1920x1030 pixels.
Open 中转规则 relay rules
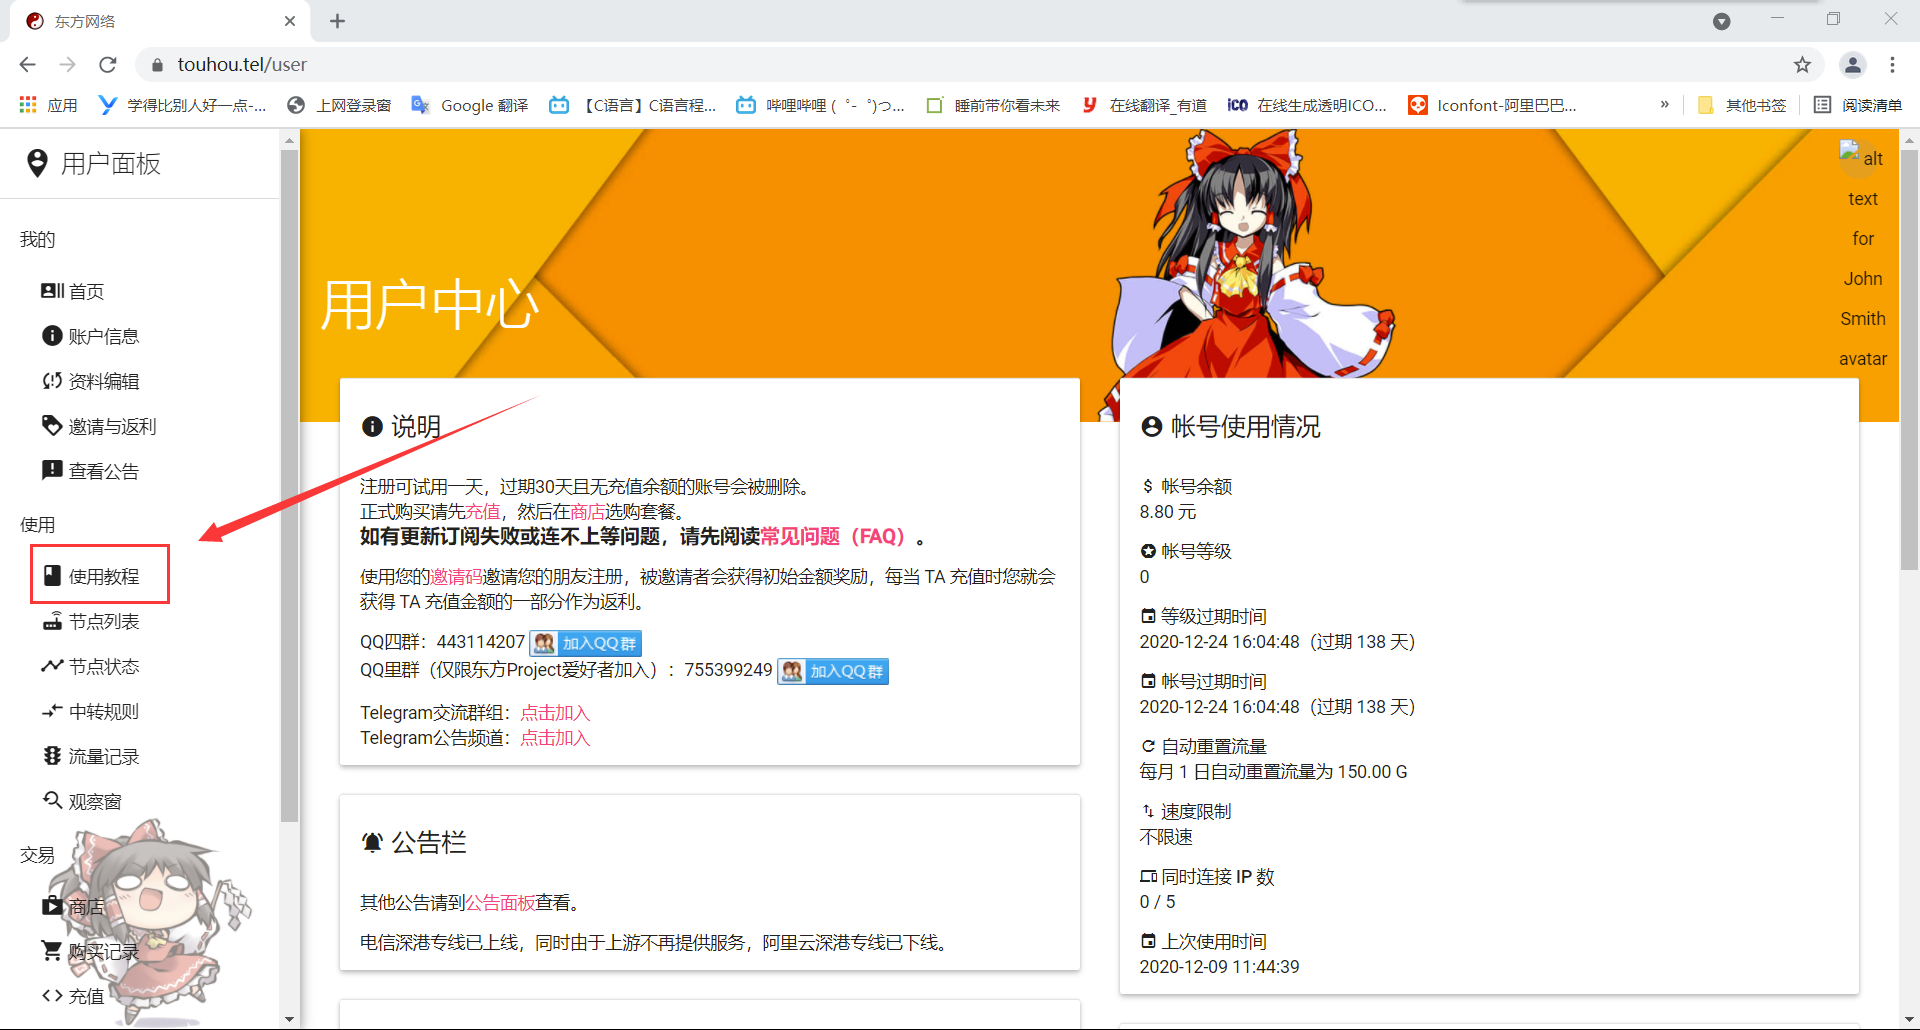(x=104, y=711)
